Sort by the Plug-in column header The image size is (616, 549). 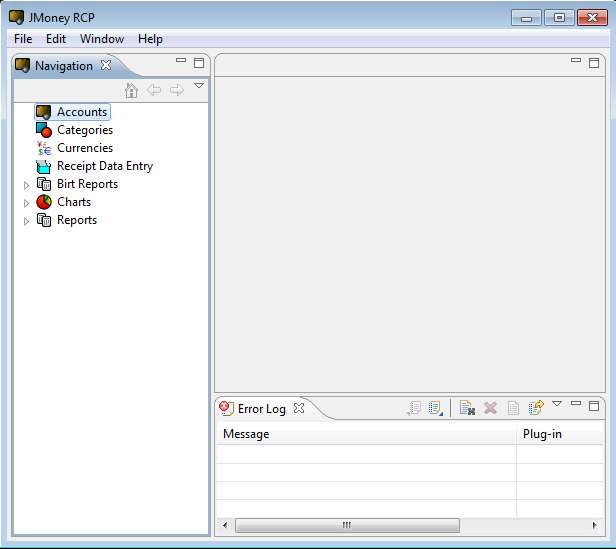click(x=560, y=434)
